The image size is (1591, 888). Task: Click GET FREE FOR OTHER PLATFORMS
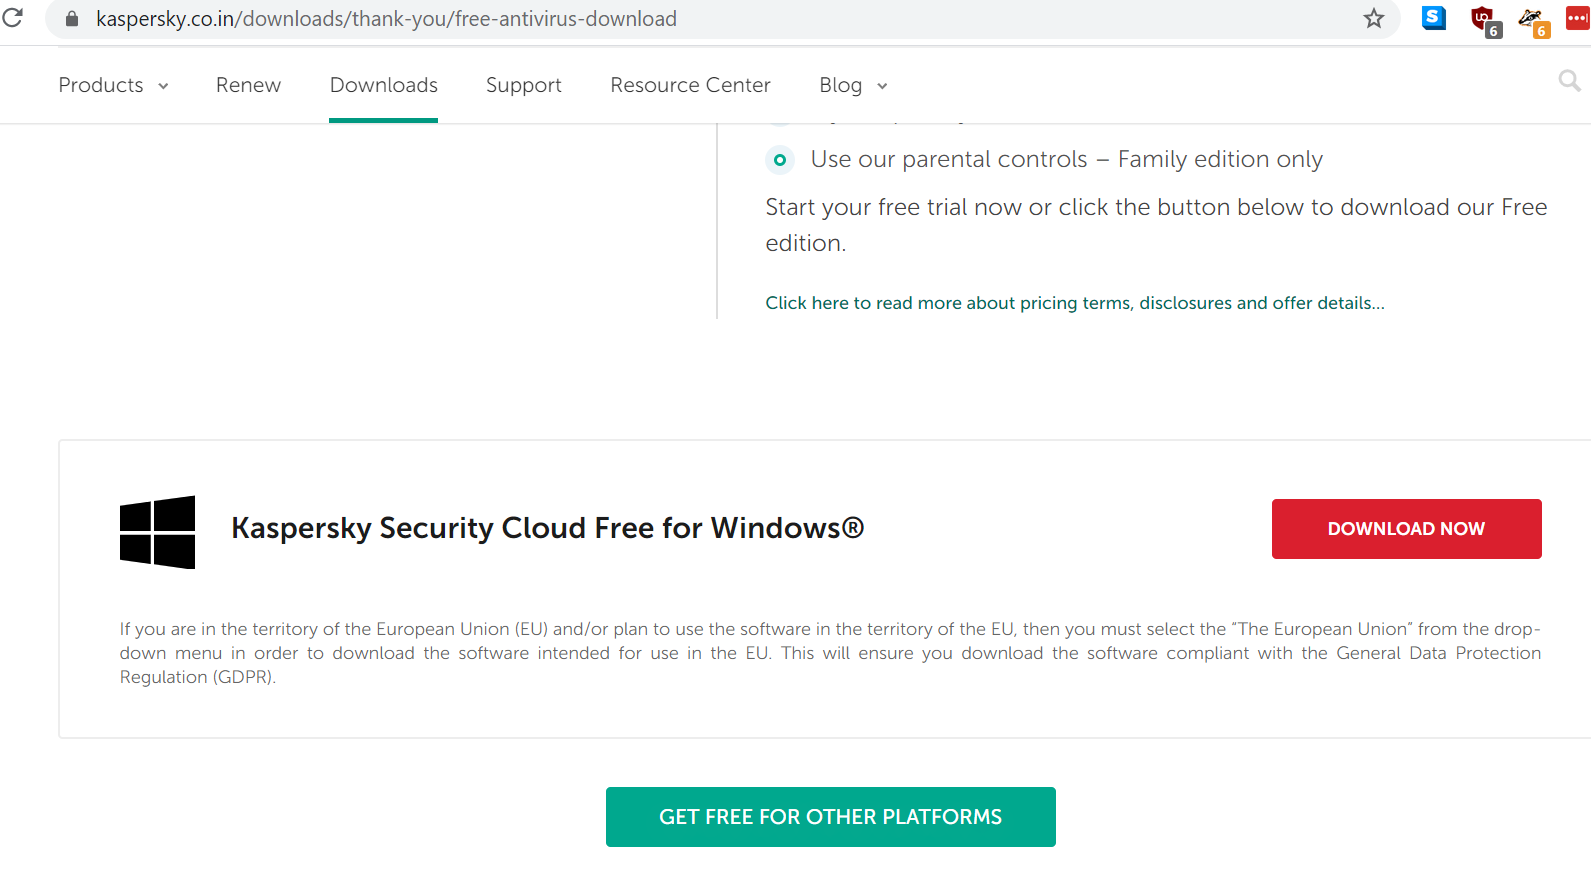830,817
